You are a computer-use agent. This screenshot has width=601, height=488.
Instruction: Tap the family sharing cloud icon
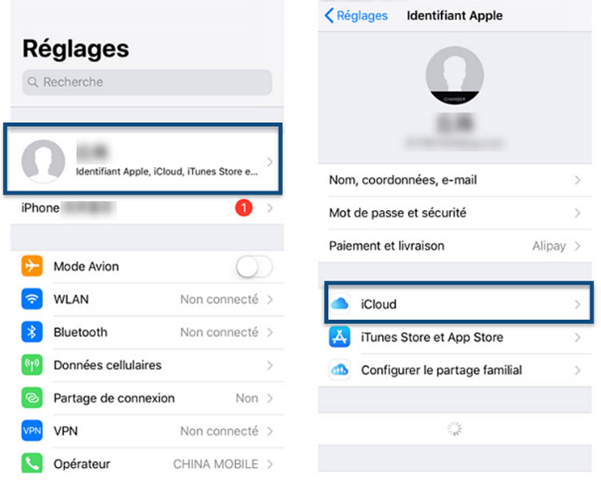pos(340,370)
